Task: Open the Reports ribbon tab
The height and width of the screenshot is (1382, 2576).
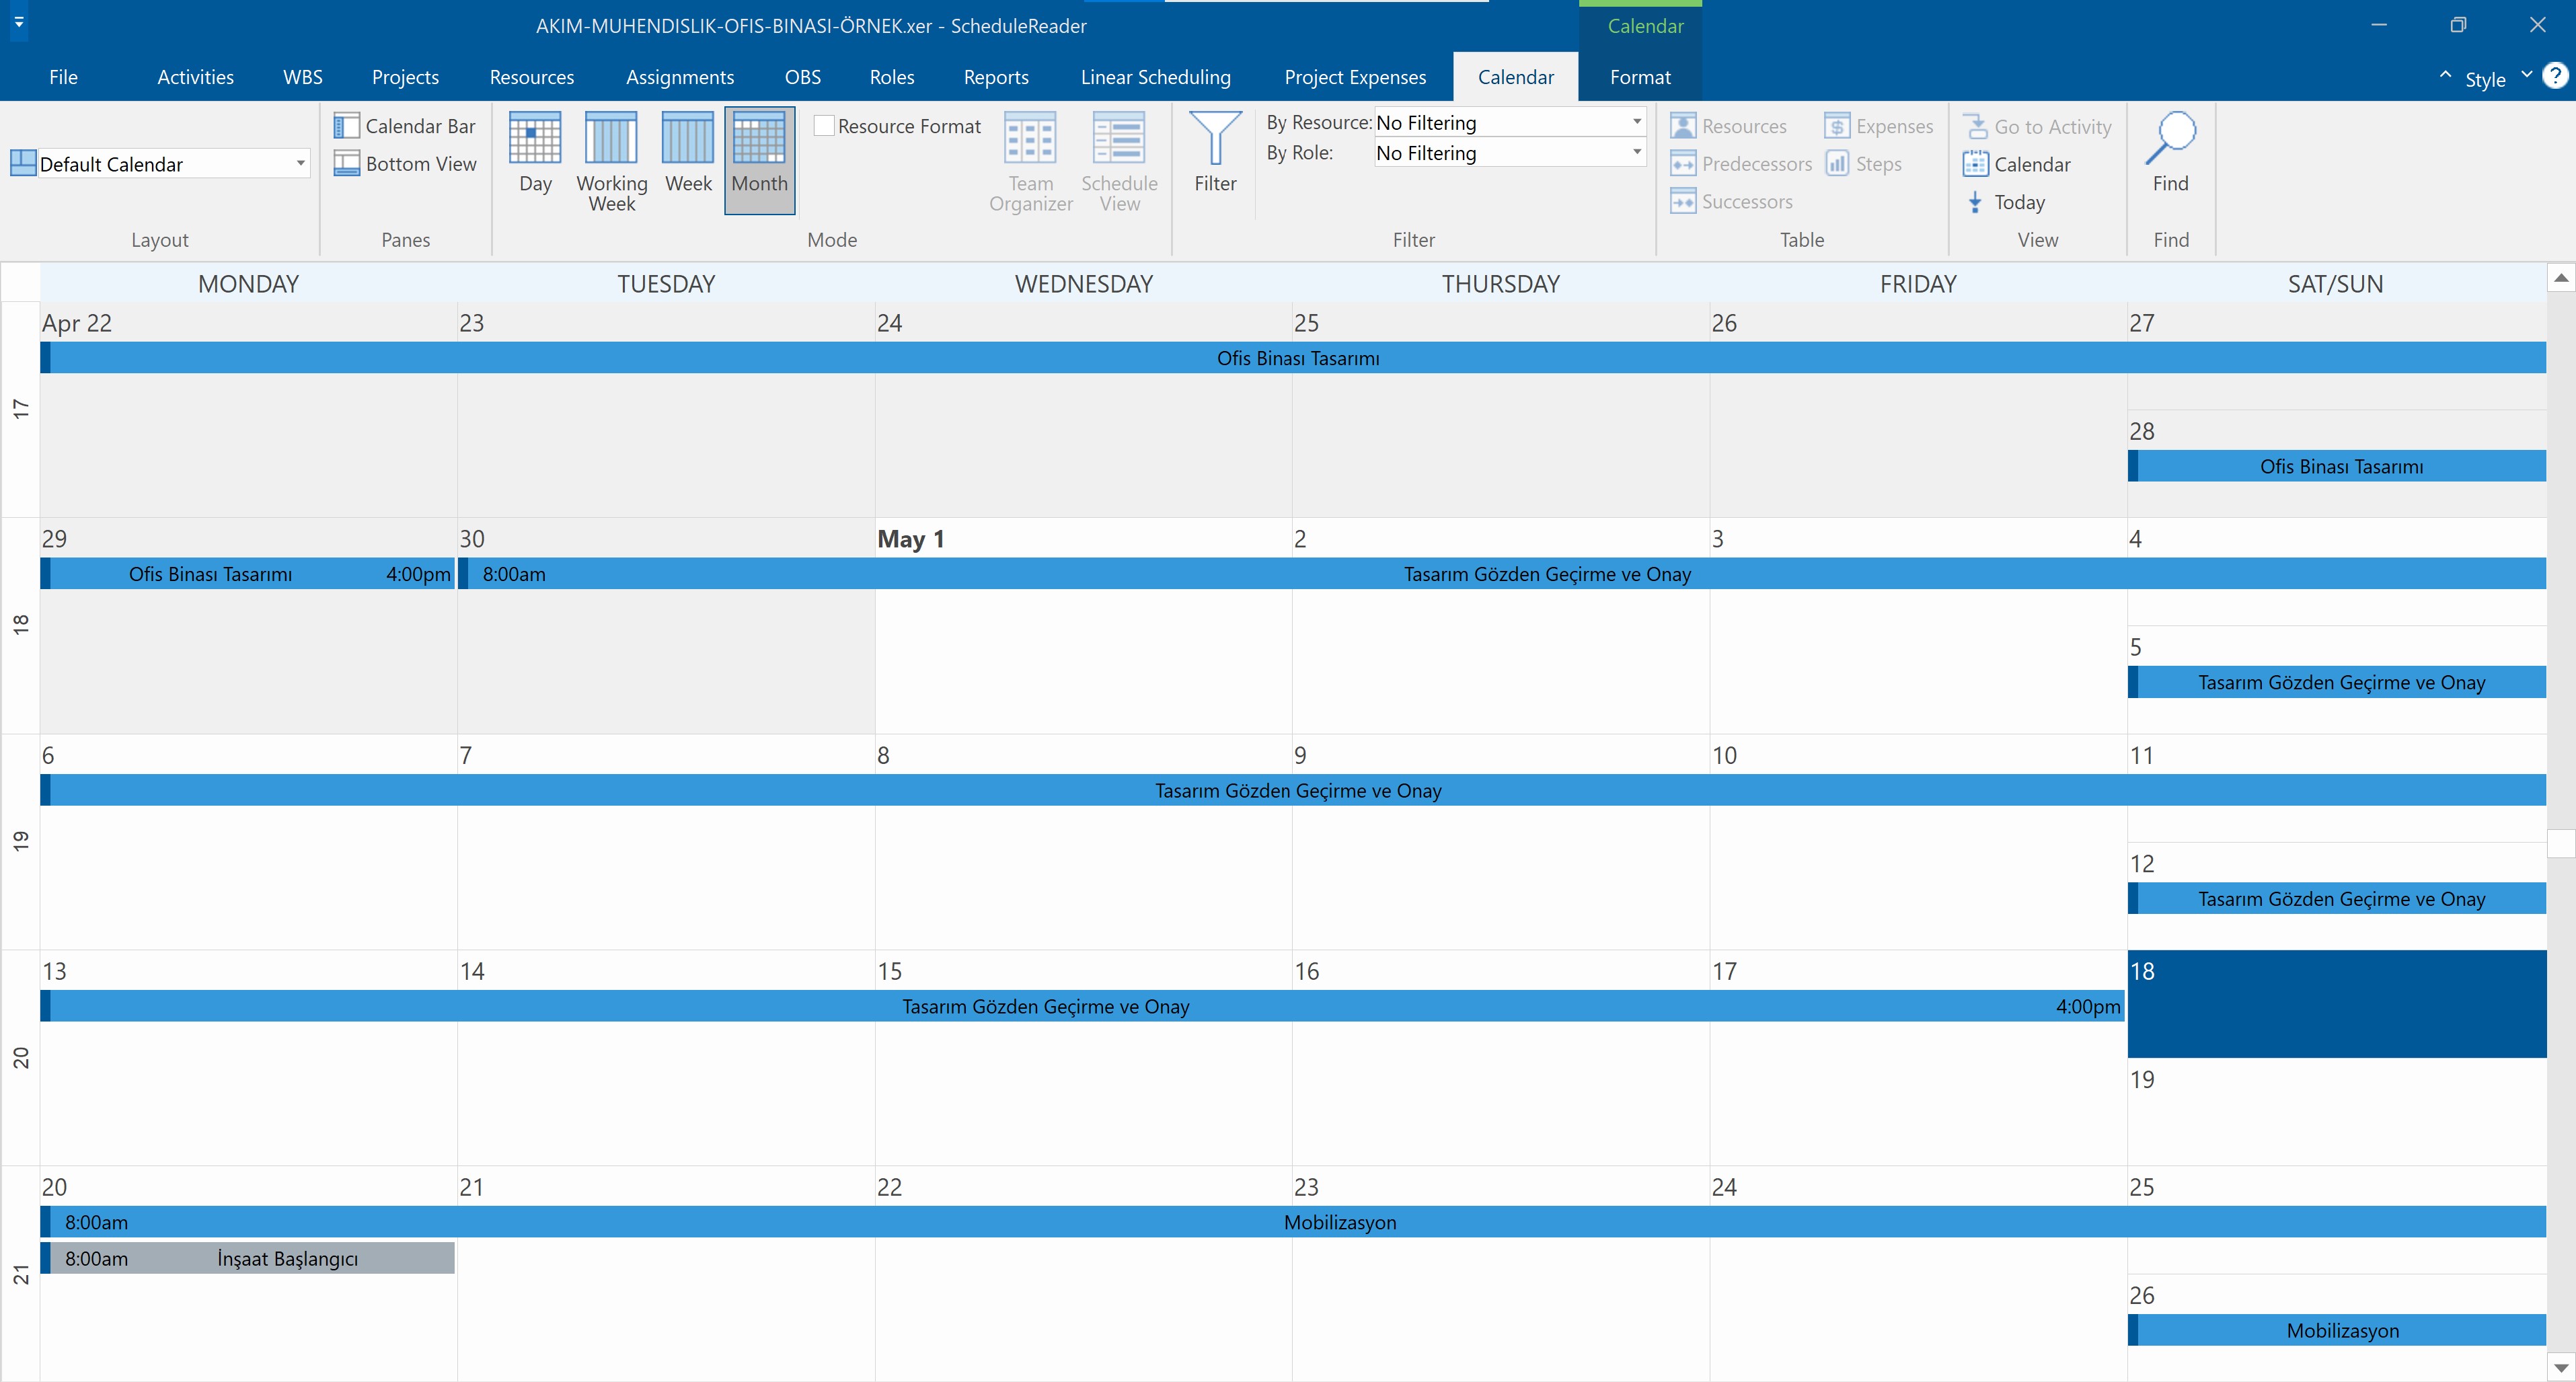Action: pos(995,76)
